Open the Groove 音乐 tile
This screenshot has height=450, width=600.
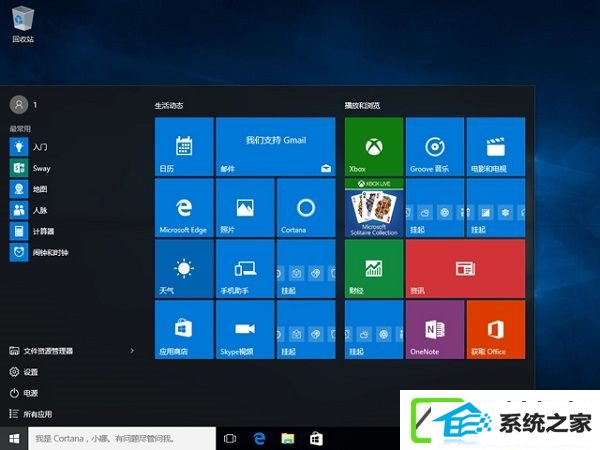coord(435,147)
